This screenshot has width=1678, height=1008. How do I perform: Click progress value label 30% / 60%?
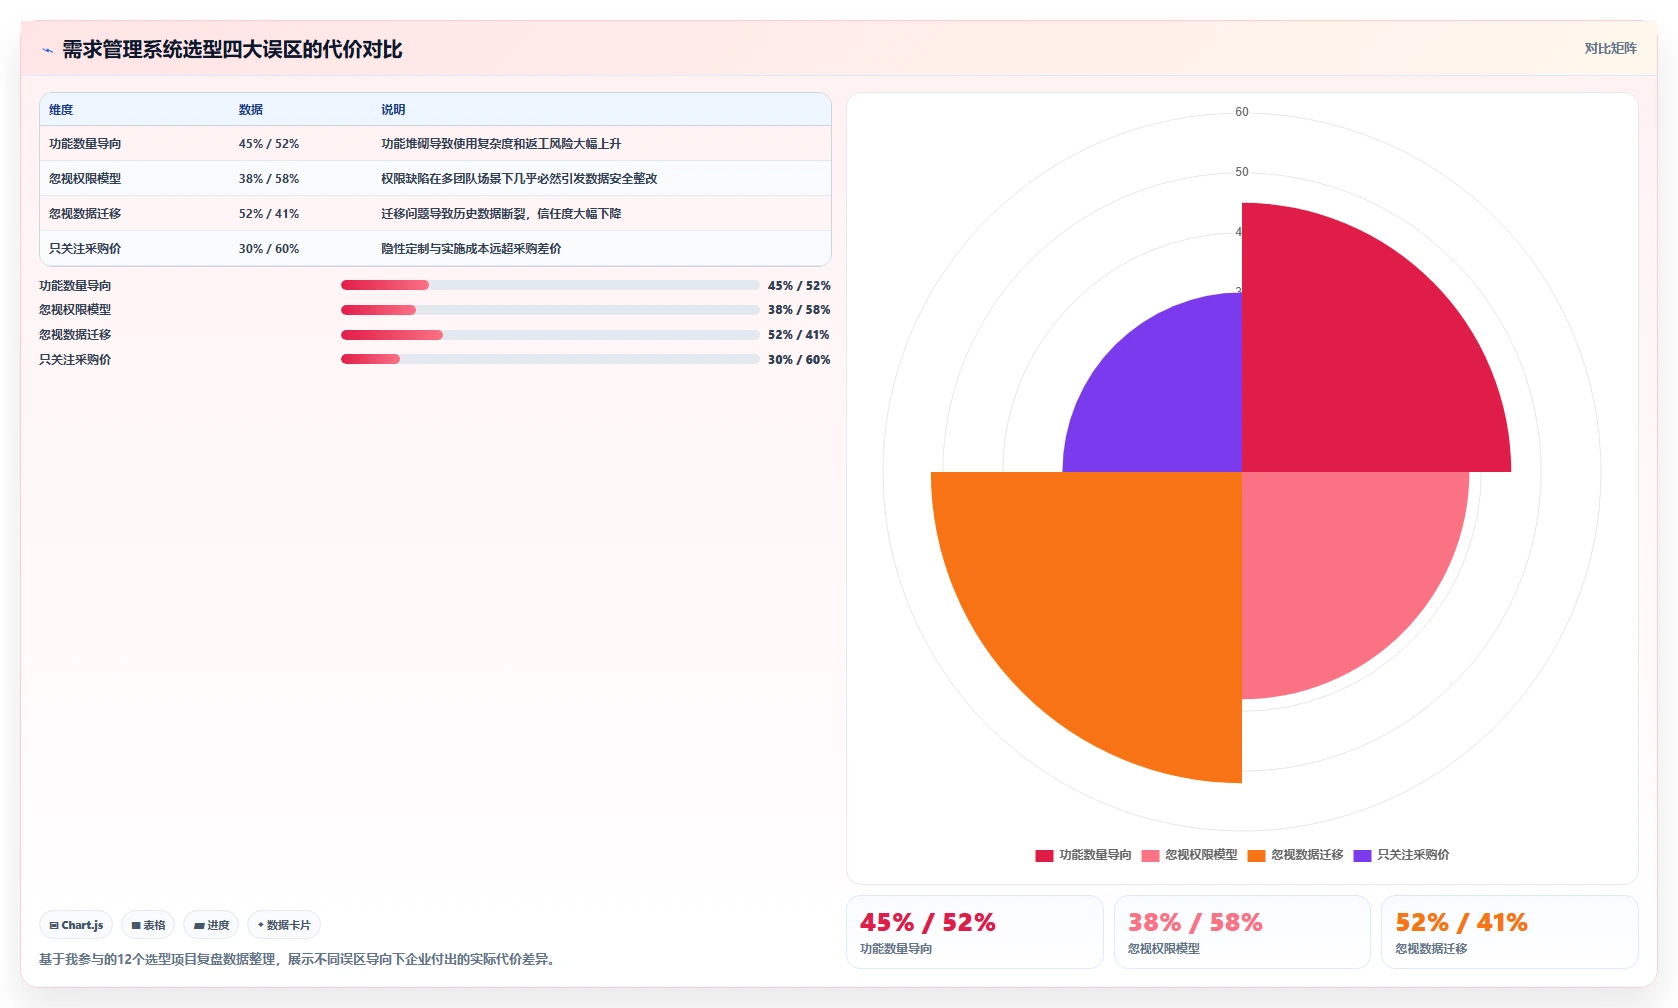click(799, 360)
